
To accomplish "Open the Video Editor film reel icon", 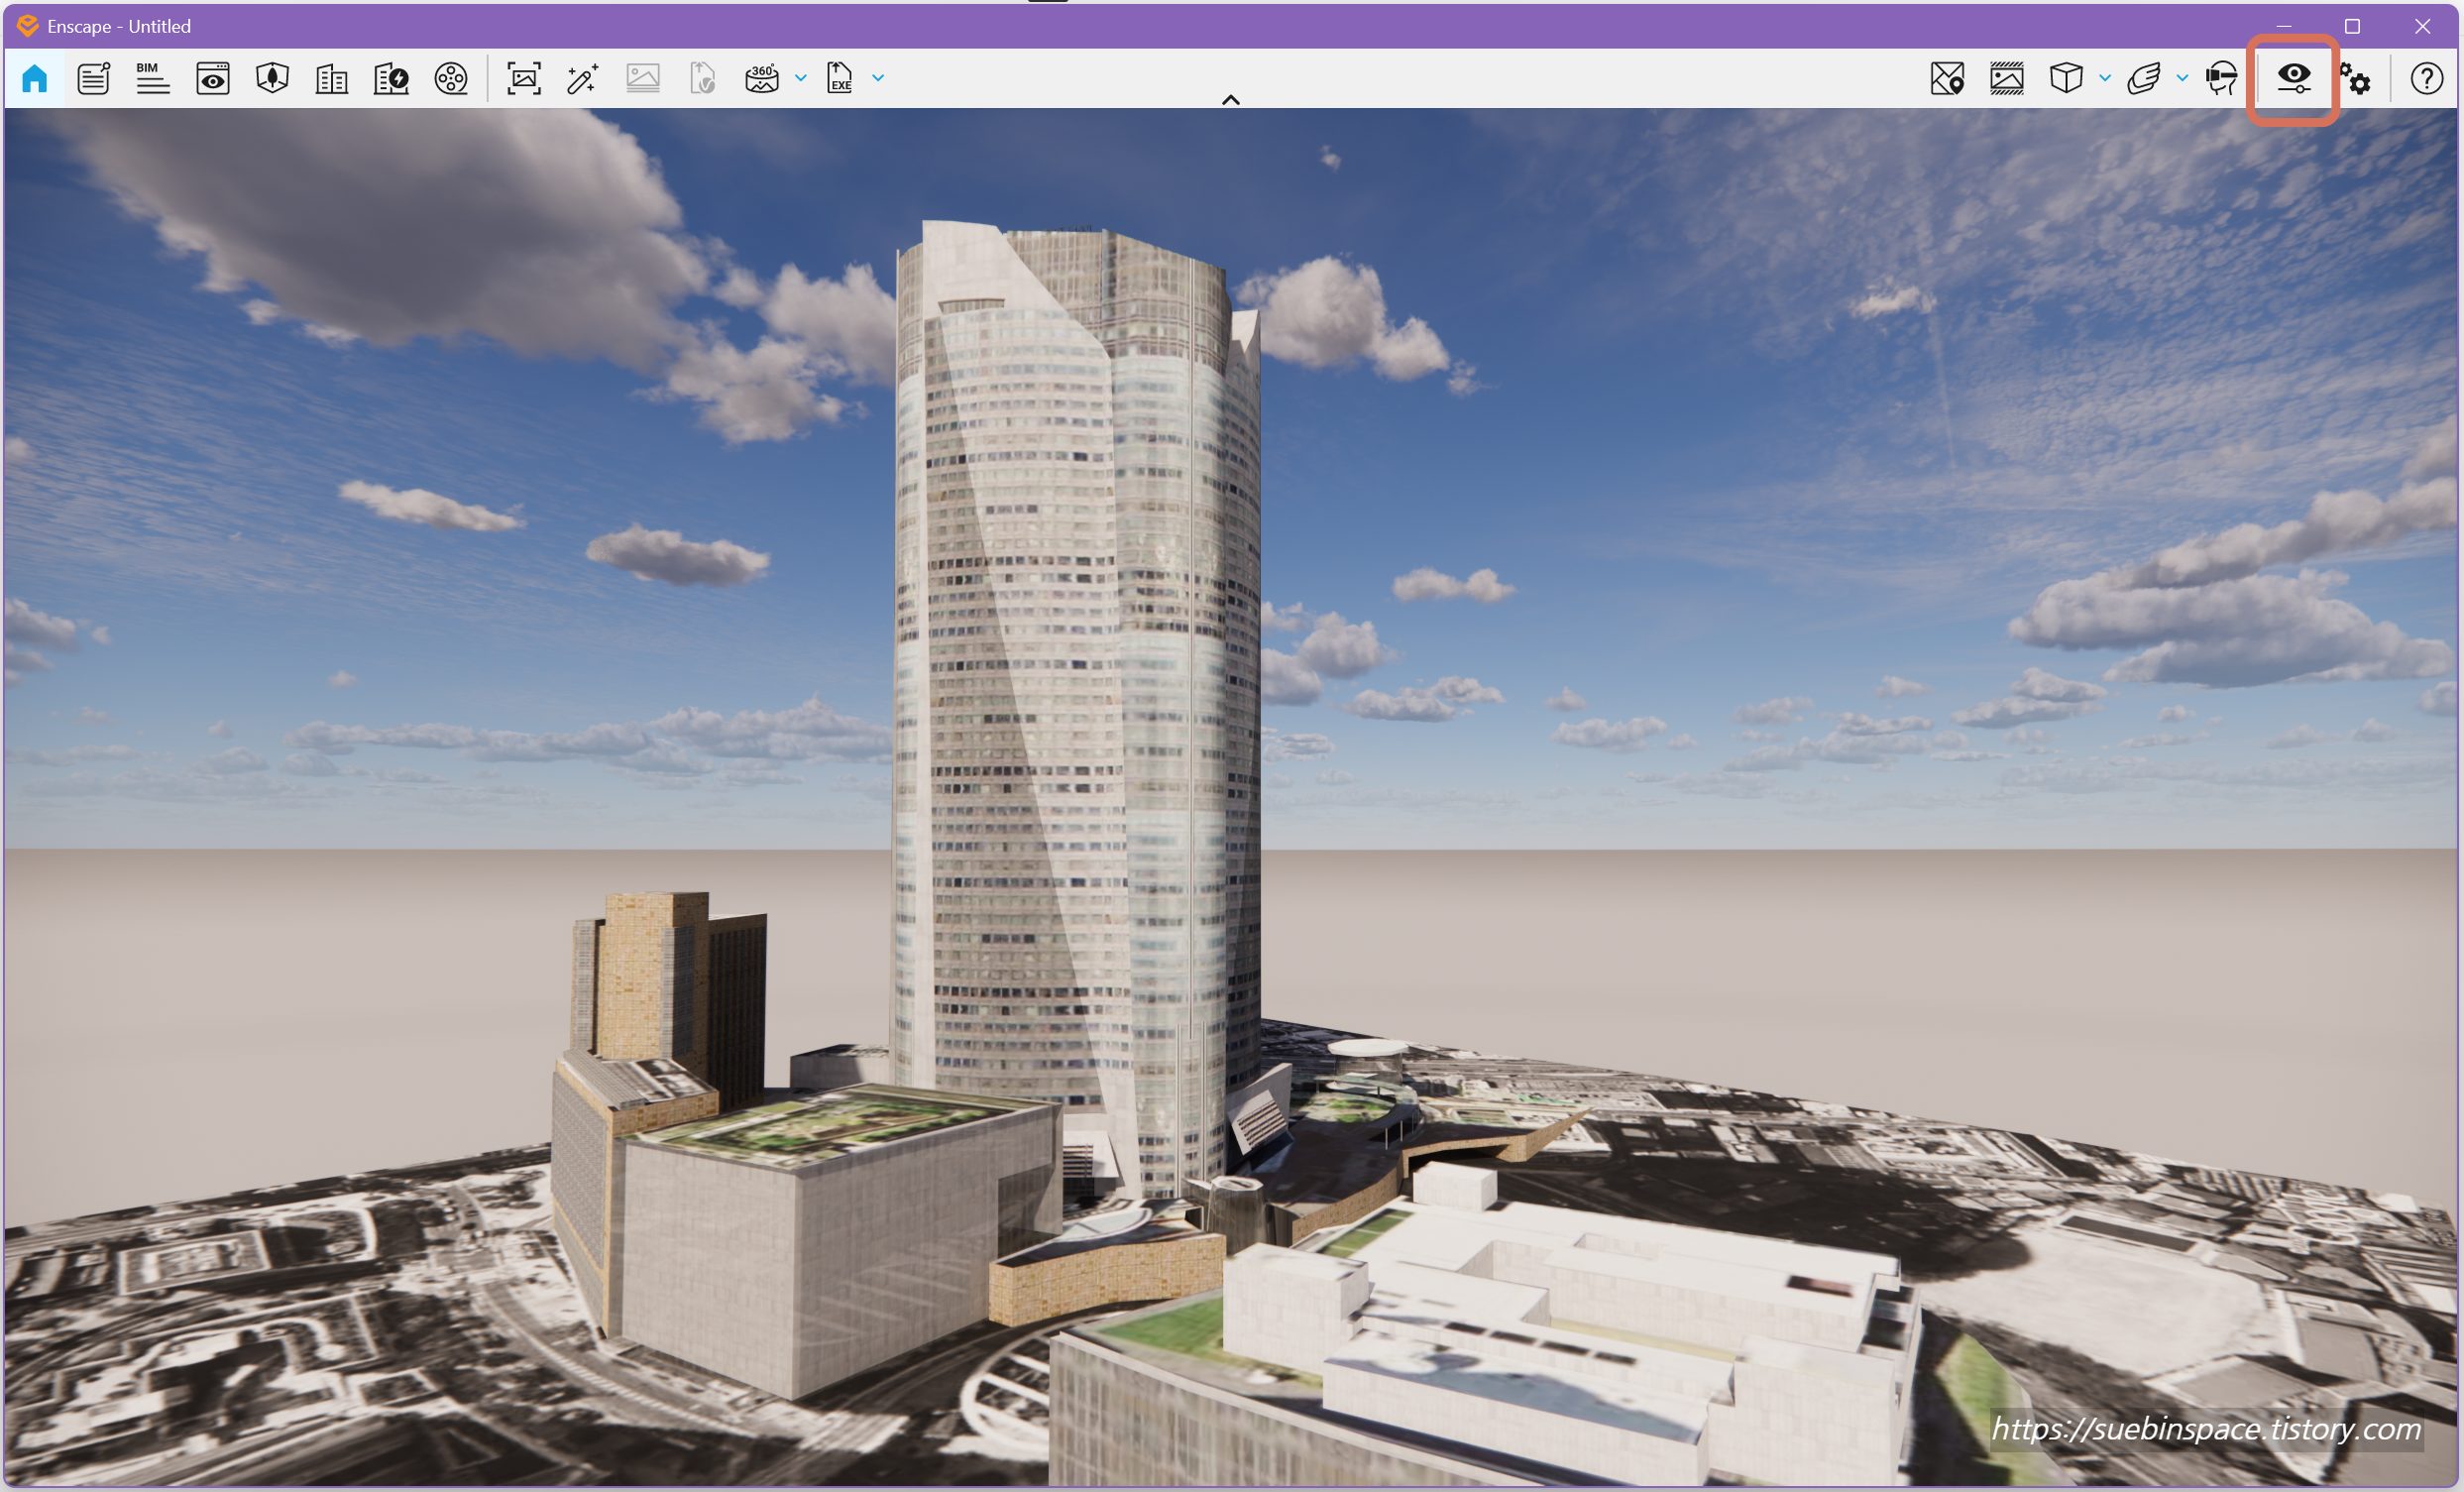I will point(451,78).
